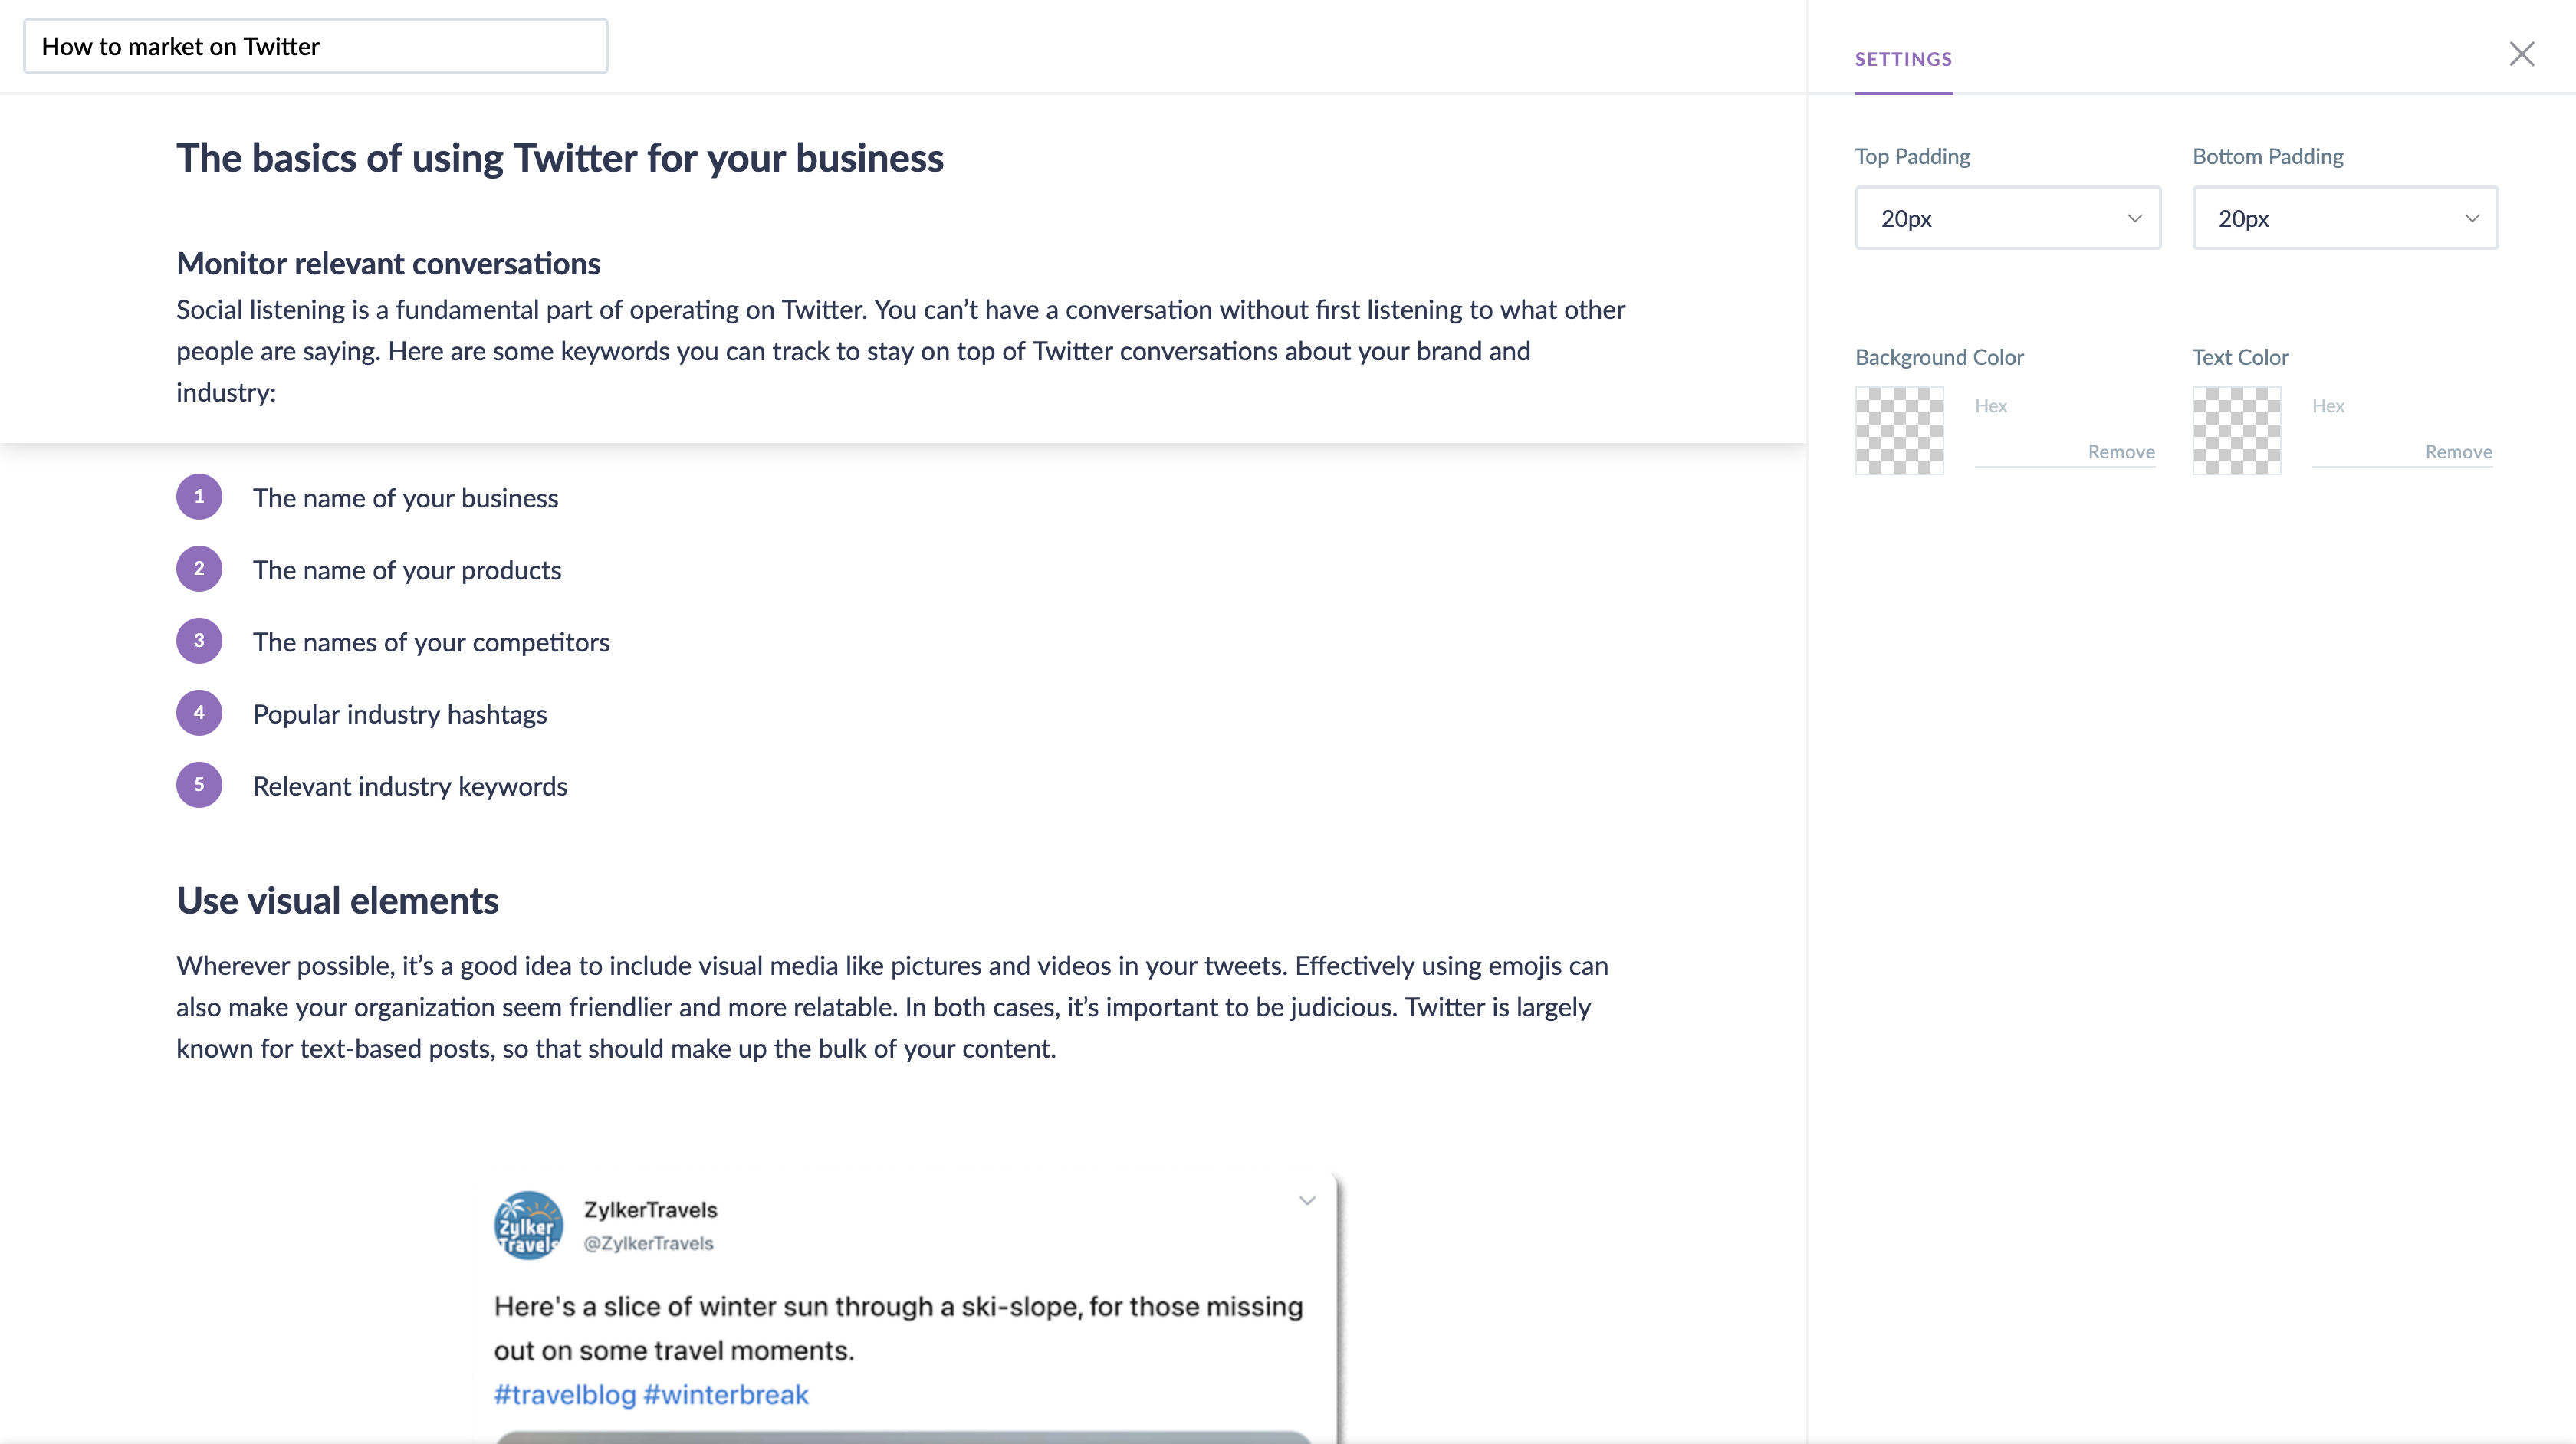
Task: Click the number 2 list bullet
Action: 199,569
